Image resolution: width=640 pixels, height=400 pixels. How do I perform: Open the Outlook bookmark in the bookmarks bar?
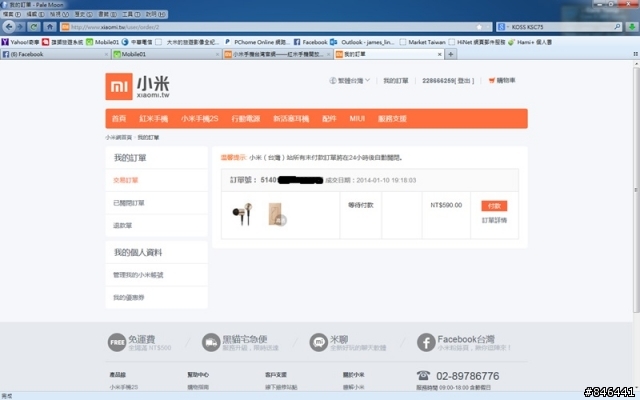[362, 42]
